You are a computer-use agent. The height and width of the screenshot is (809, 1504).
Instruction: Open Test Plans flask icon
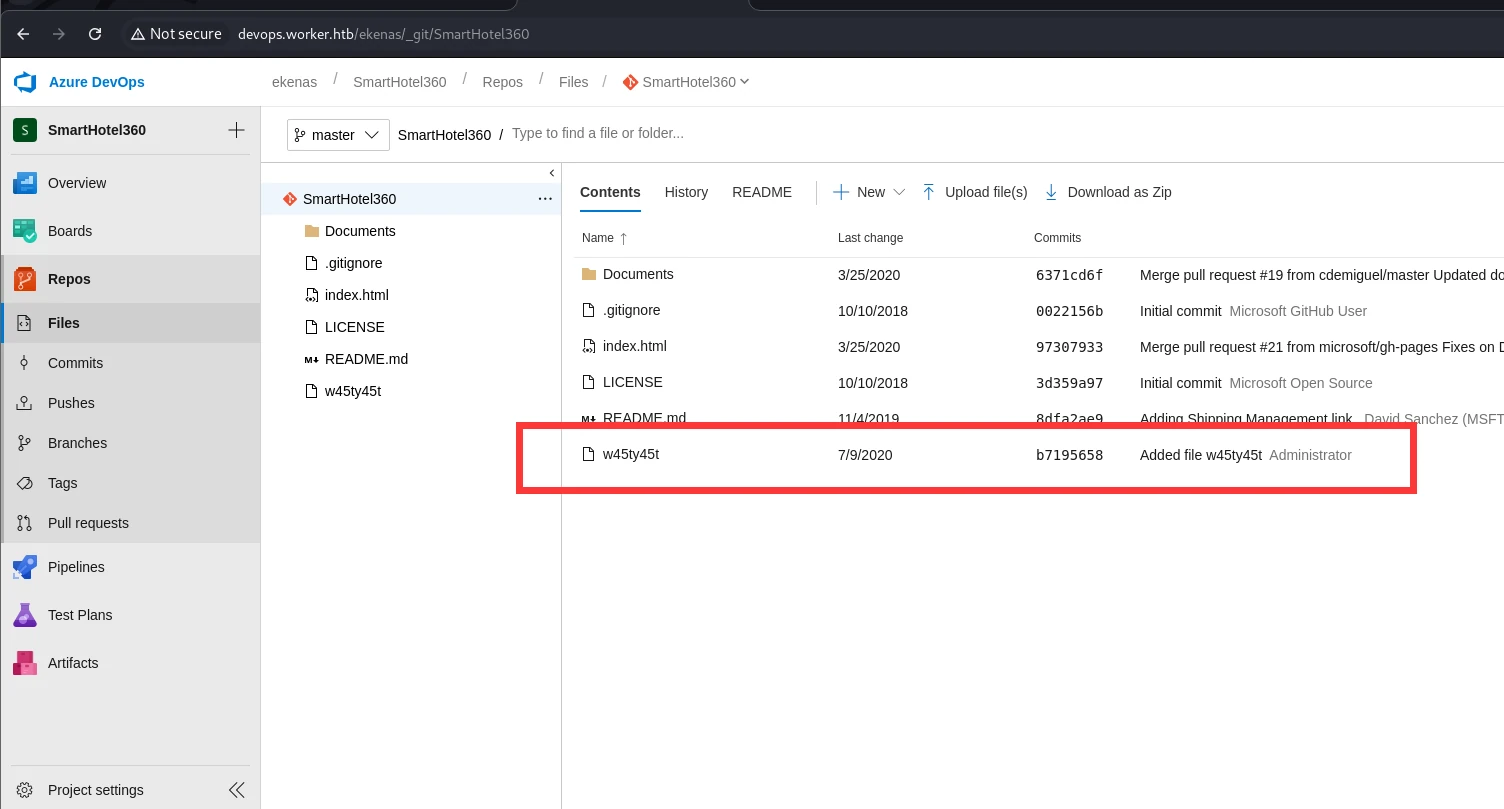tap(25, 615)
